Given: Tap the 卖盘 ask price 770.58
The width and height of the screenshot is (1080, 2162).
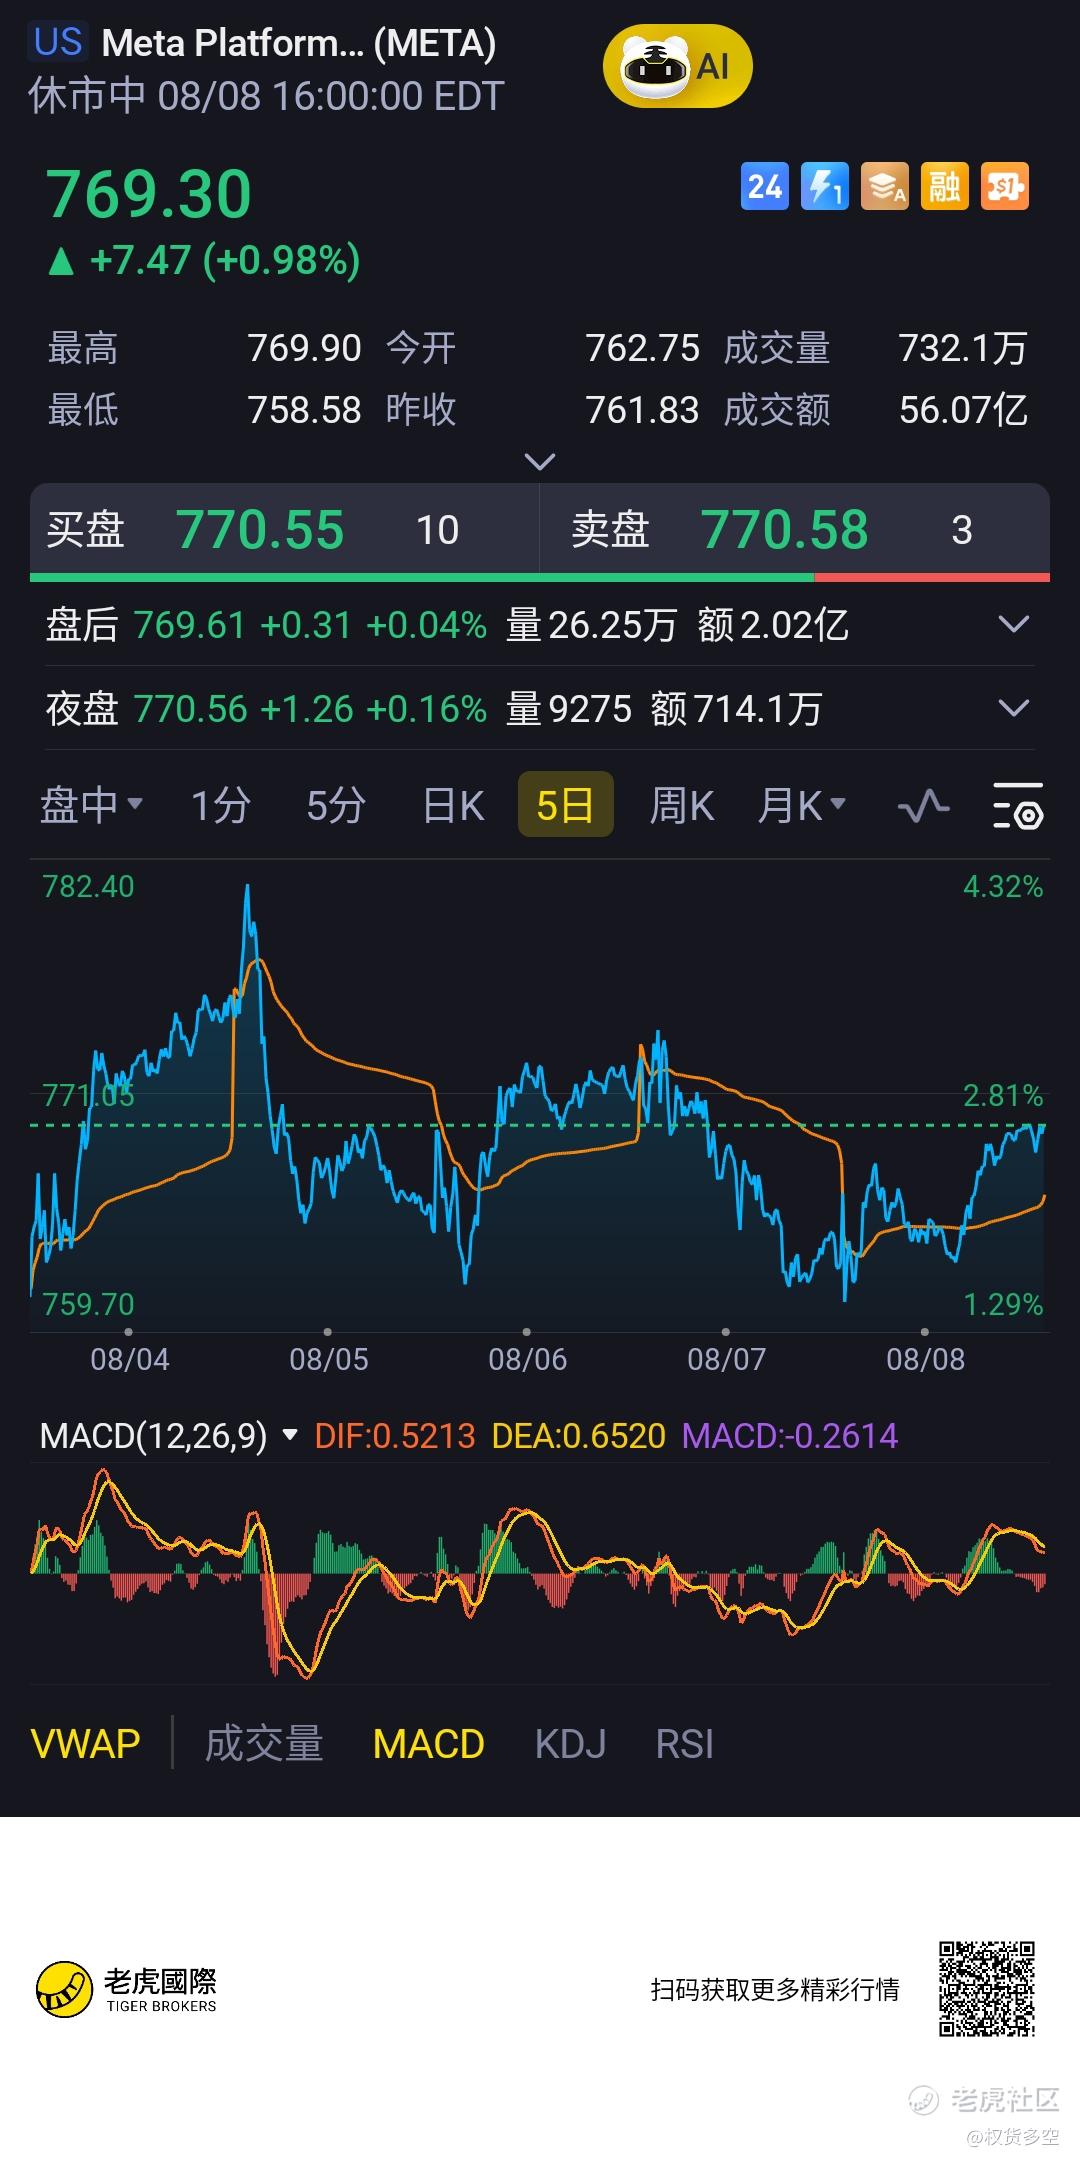Looking at the screenshot, I should pyautogui.click(x=784, y=530).
